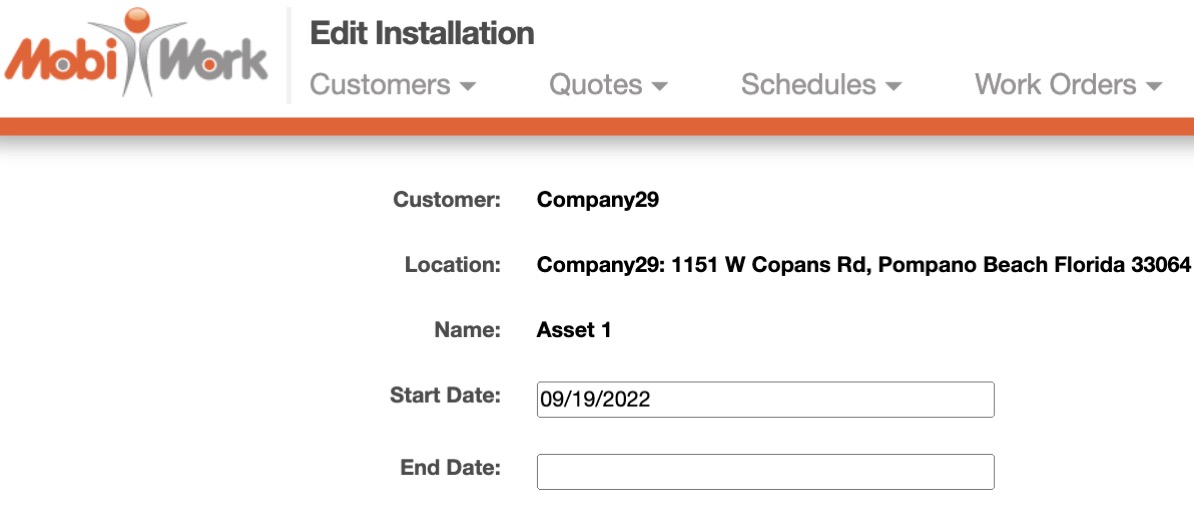This screenshot has height=514, width=1194.
Task: Click the Start Date label
Action: [x=445, y=395]
